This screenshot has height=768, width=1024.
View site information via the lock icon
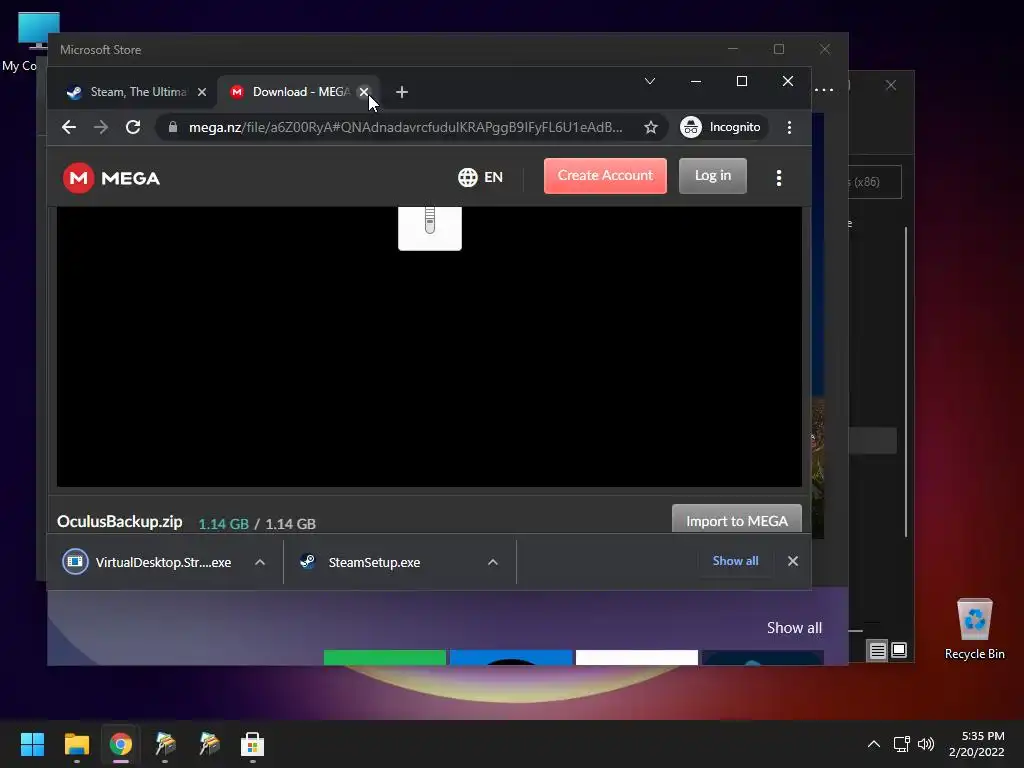[173, 127]
